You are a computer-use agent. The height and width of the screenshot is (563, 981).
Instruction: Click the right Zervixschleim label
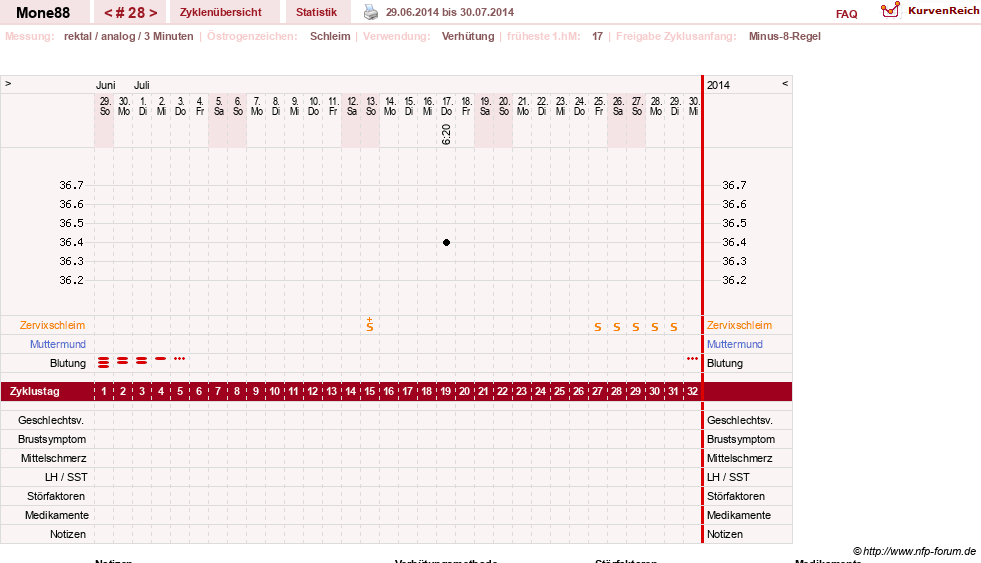pyautogui.click(x=740, y=325)
